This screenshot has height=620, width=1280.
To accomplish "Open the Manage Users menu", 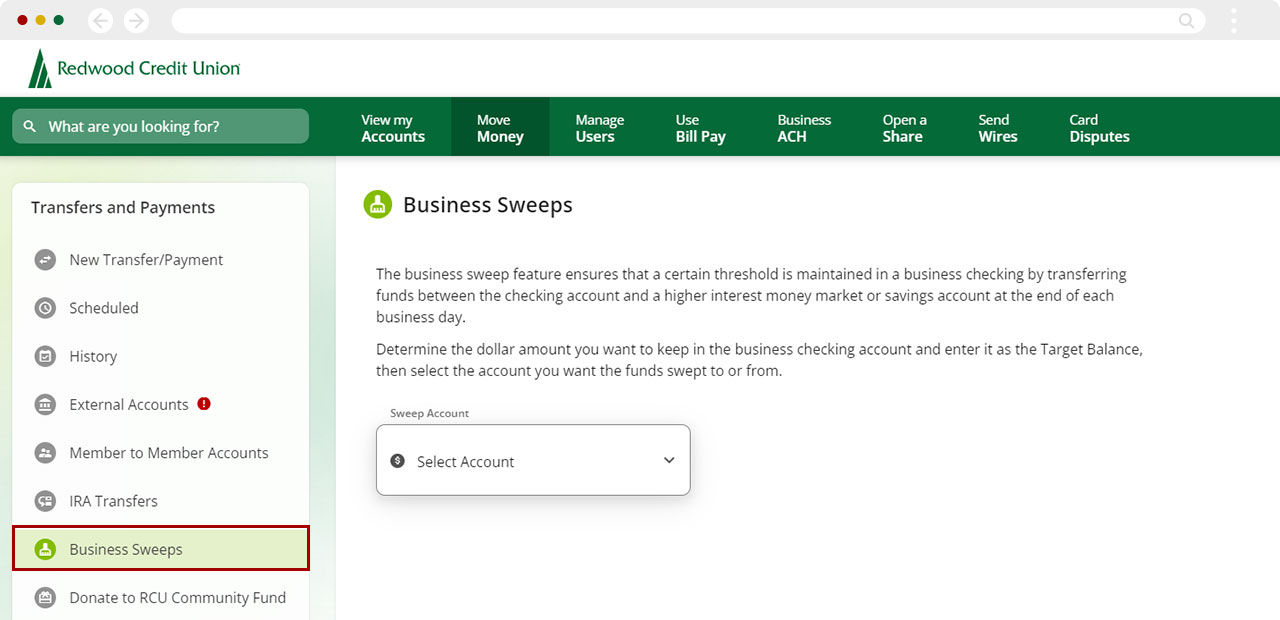I will click(600, 128).
